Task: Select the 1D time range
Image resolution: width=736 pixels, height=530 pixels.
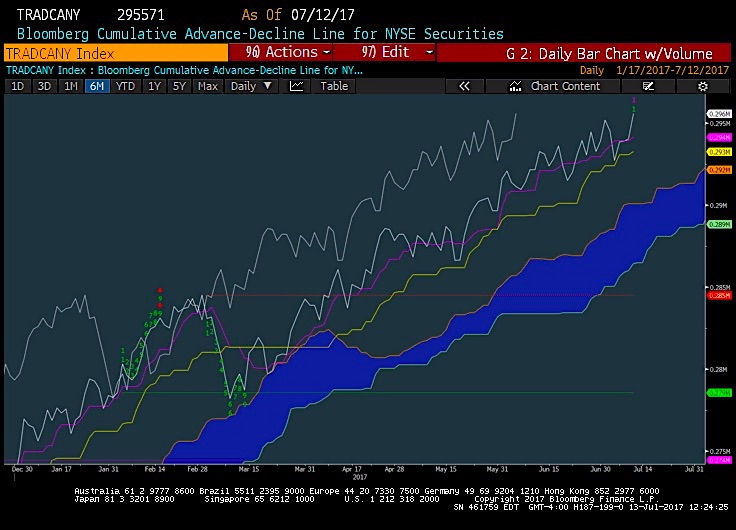Action: [17, 86]
